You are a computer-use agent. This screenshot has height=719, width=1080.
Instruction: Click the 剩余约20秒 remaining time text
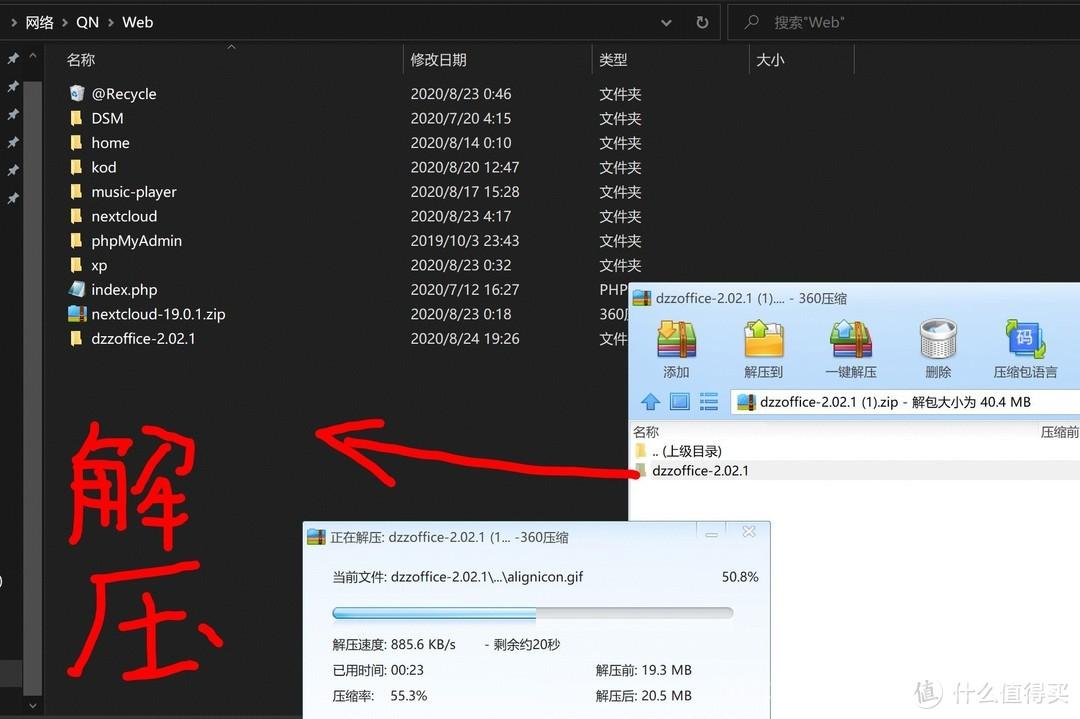tap(527, 644)
